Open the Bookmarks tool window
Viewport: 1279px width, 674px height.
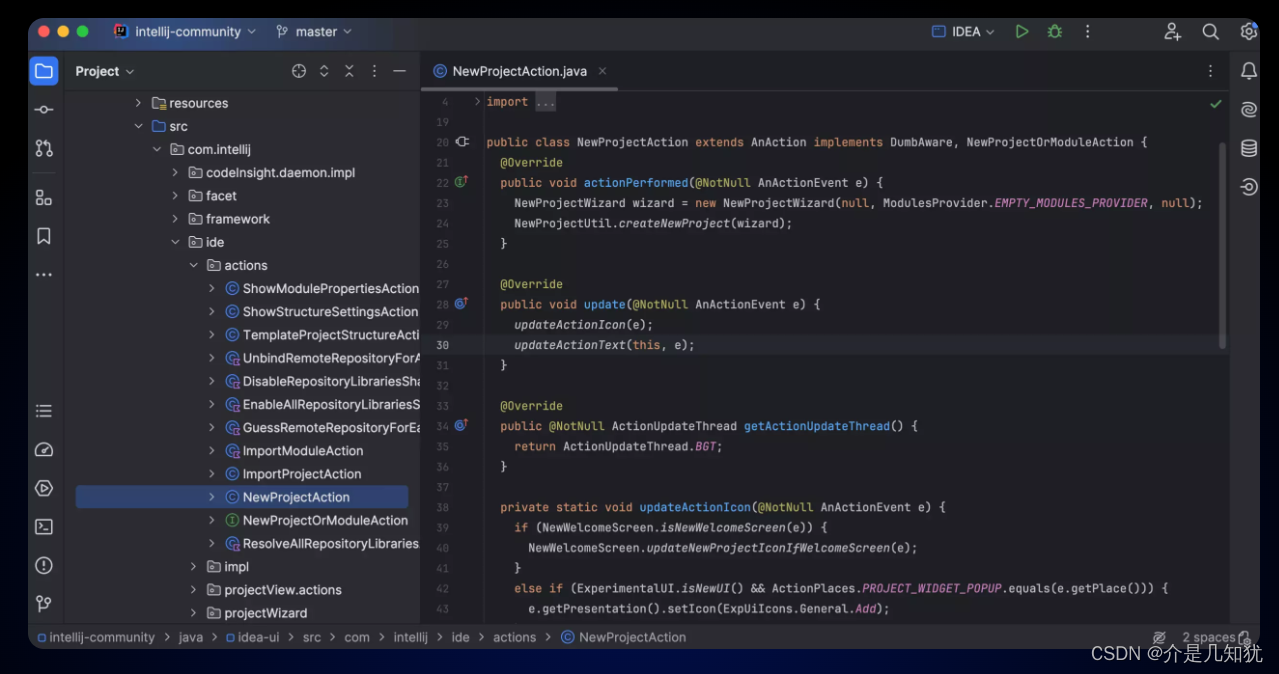pyautogui.click(x=44, y=236)
